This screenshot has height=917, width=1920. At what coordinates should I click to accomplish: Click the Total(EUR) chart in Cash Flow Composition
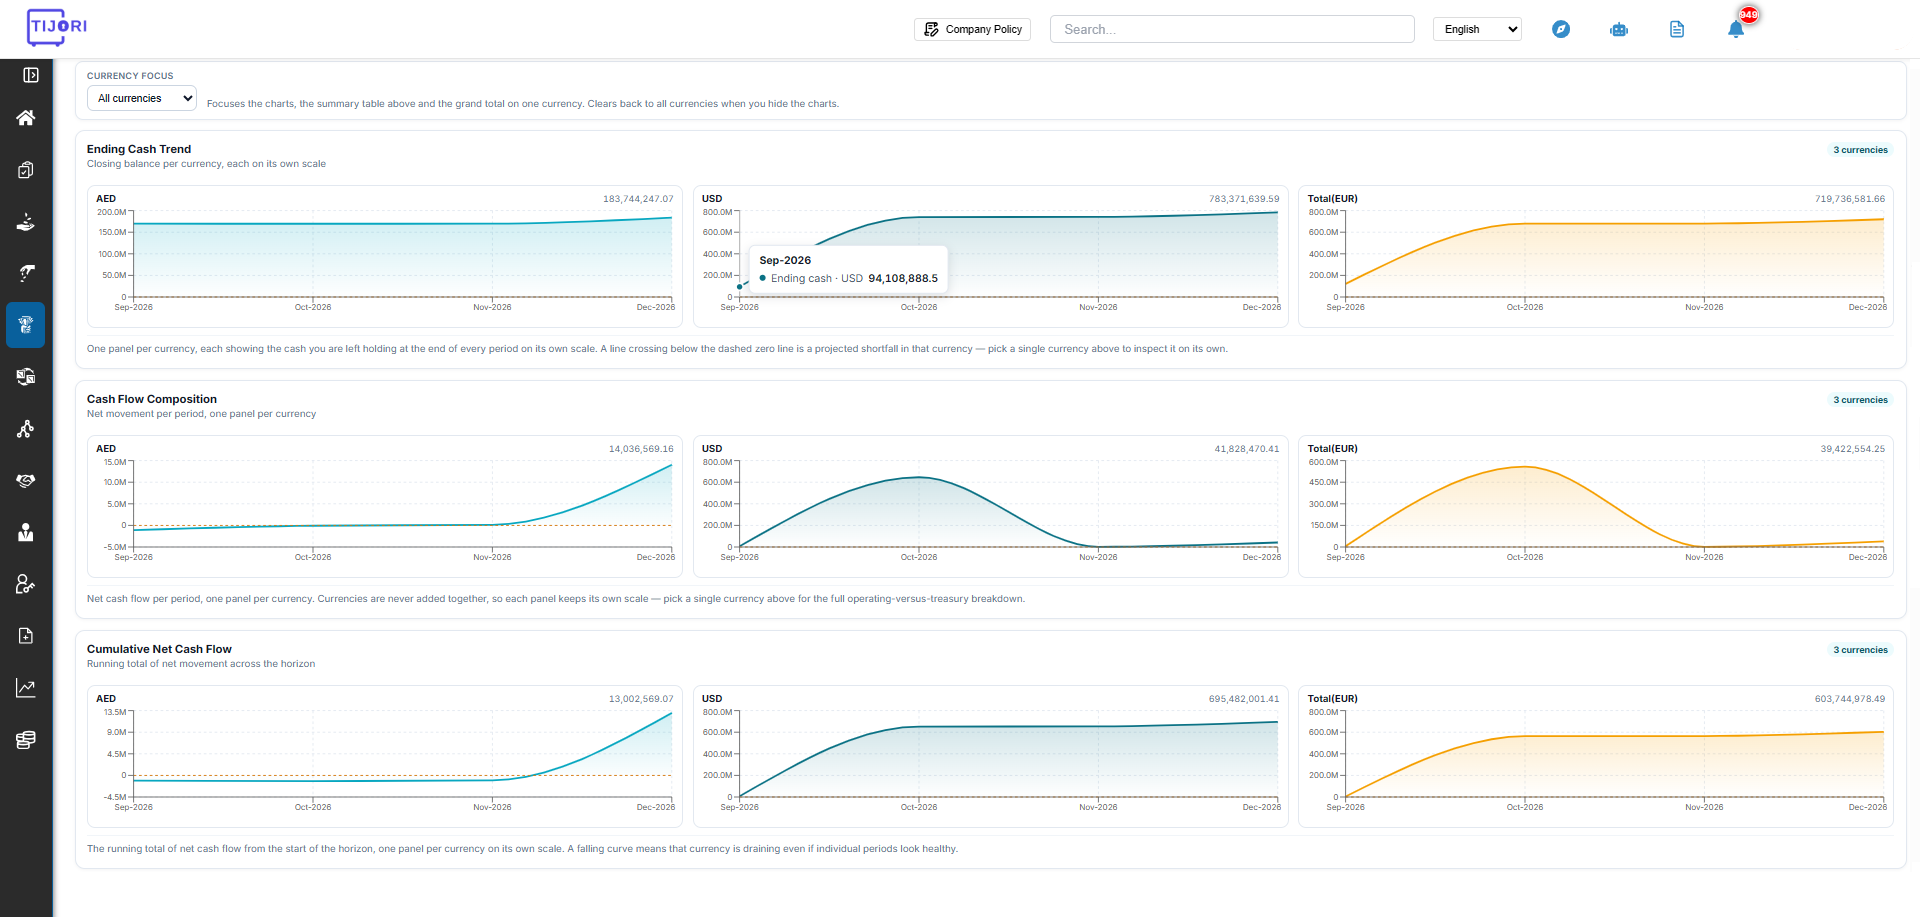pos(1596,506)
